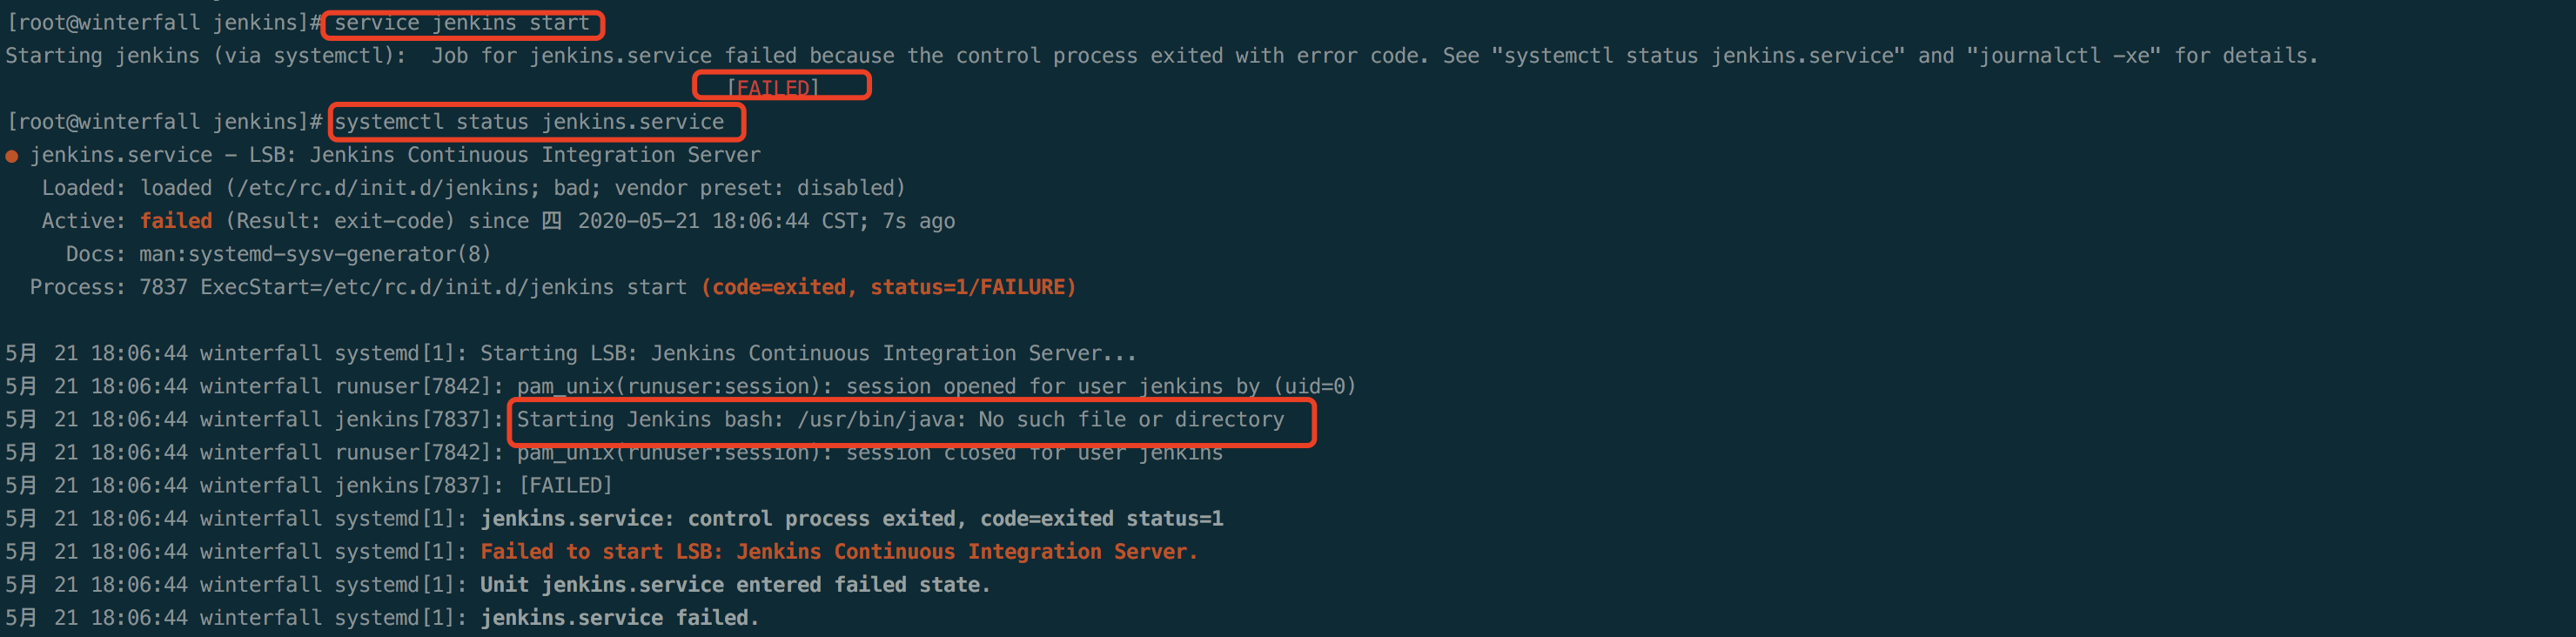This screenshot has height=637, width=2576.
Task: Click the last "jenkins.service failed." log line
Action: tap(619, 618)
